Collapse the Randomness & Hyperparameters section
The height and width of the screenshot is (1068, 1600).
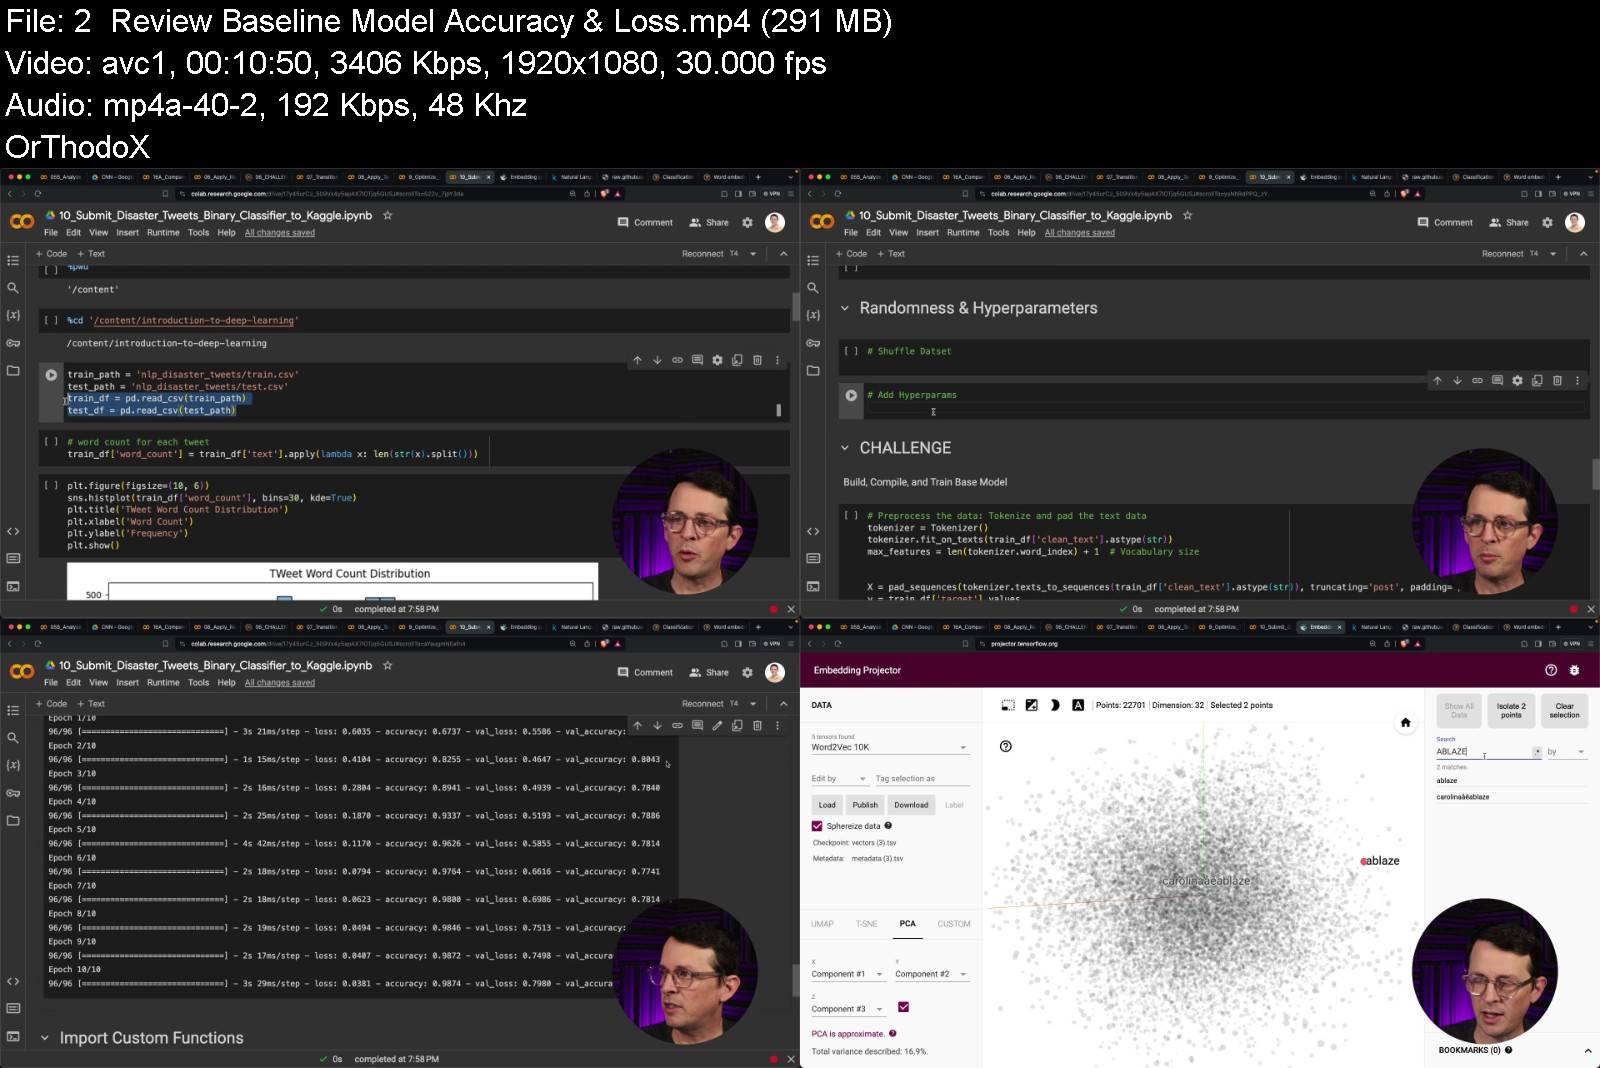point(845,308)
